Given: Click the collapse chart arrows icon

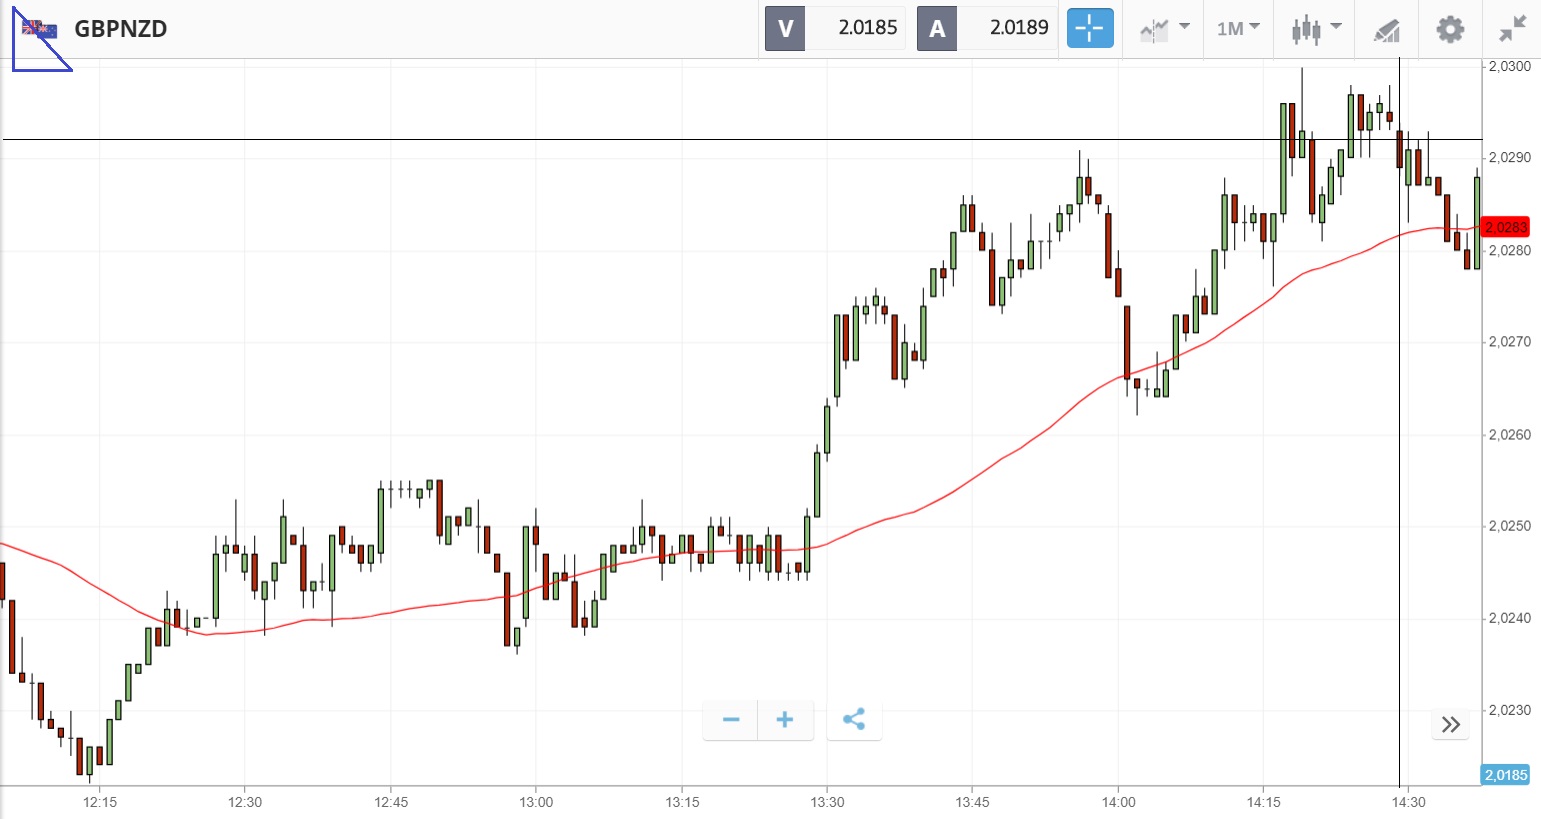Looking at the screenshot, I should [x=1513, y=29].
